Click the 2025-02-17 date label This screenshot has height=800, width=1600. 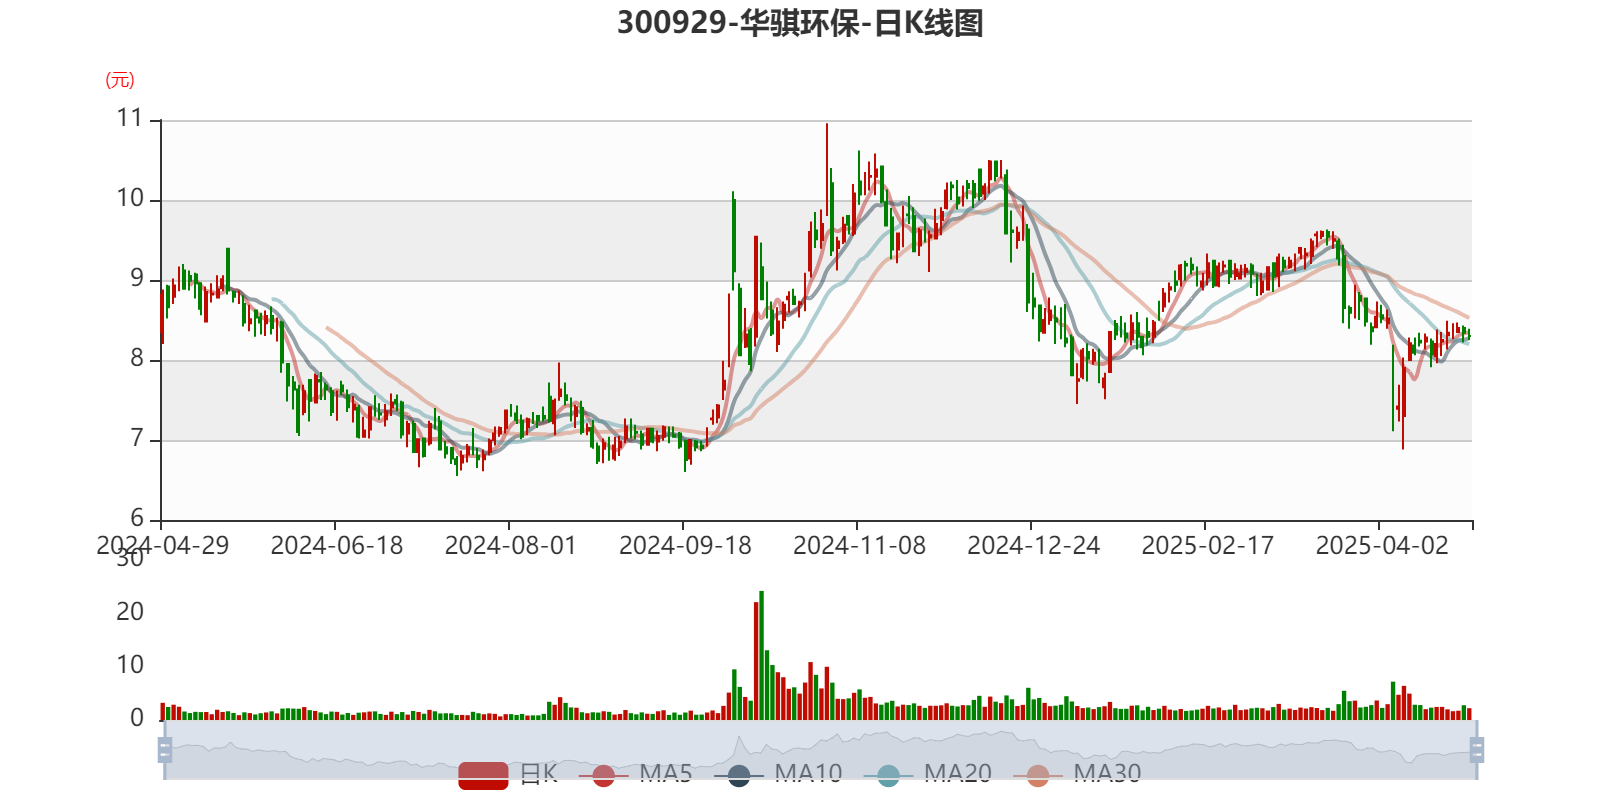click(1207, 546)
